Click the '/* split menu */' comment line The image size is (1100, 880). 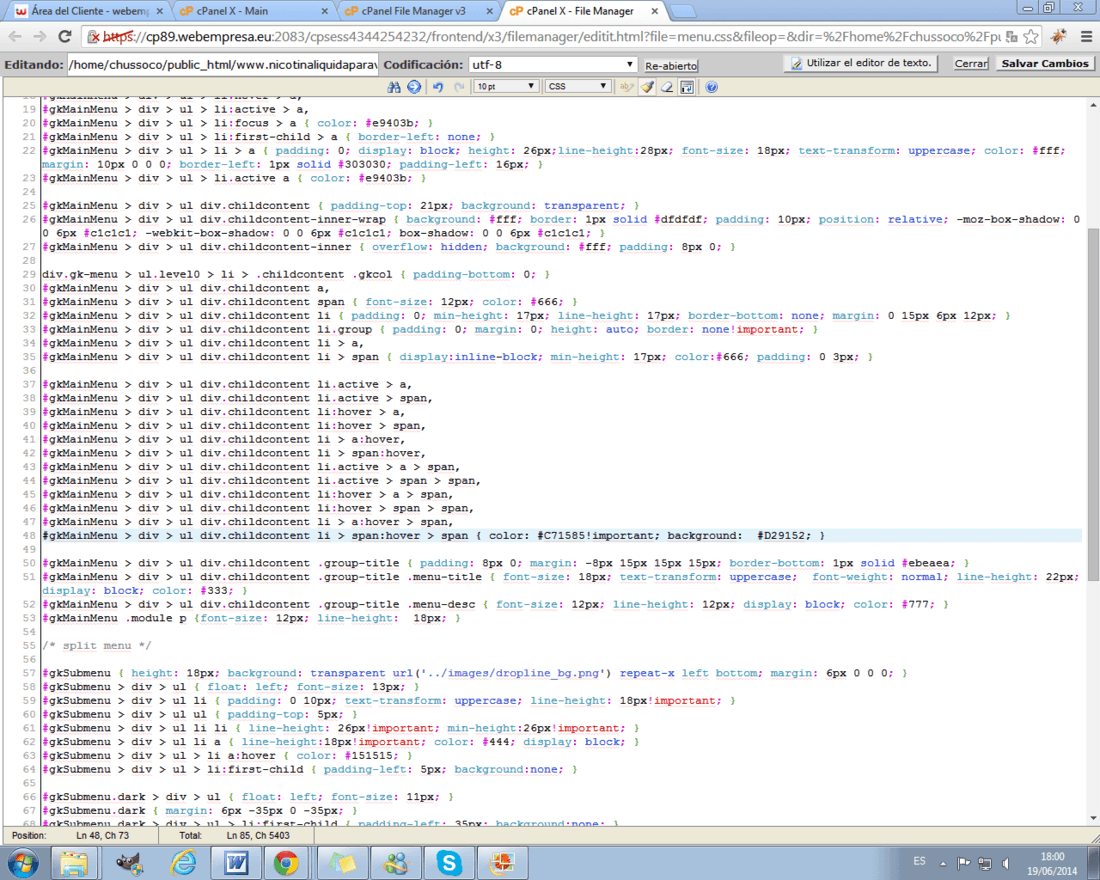(96, 646)
